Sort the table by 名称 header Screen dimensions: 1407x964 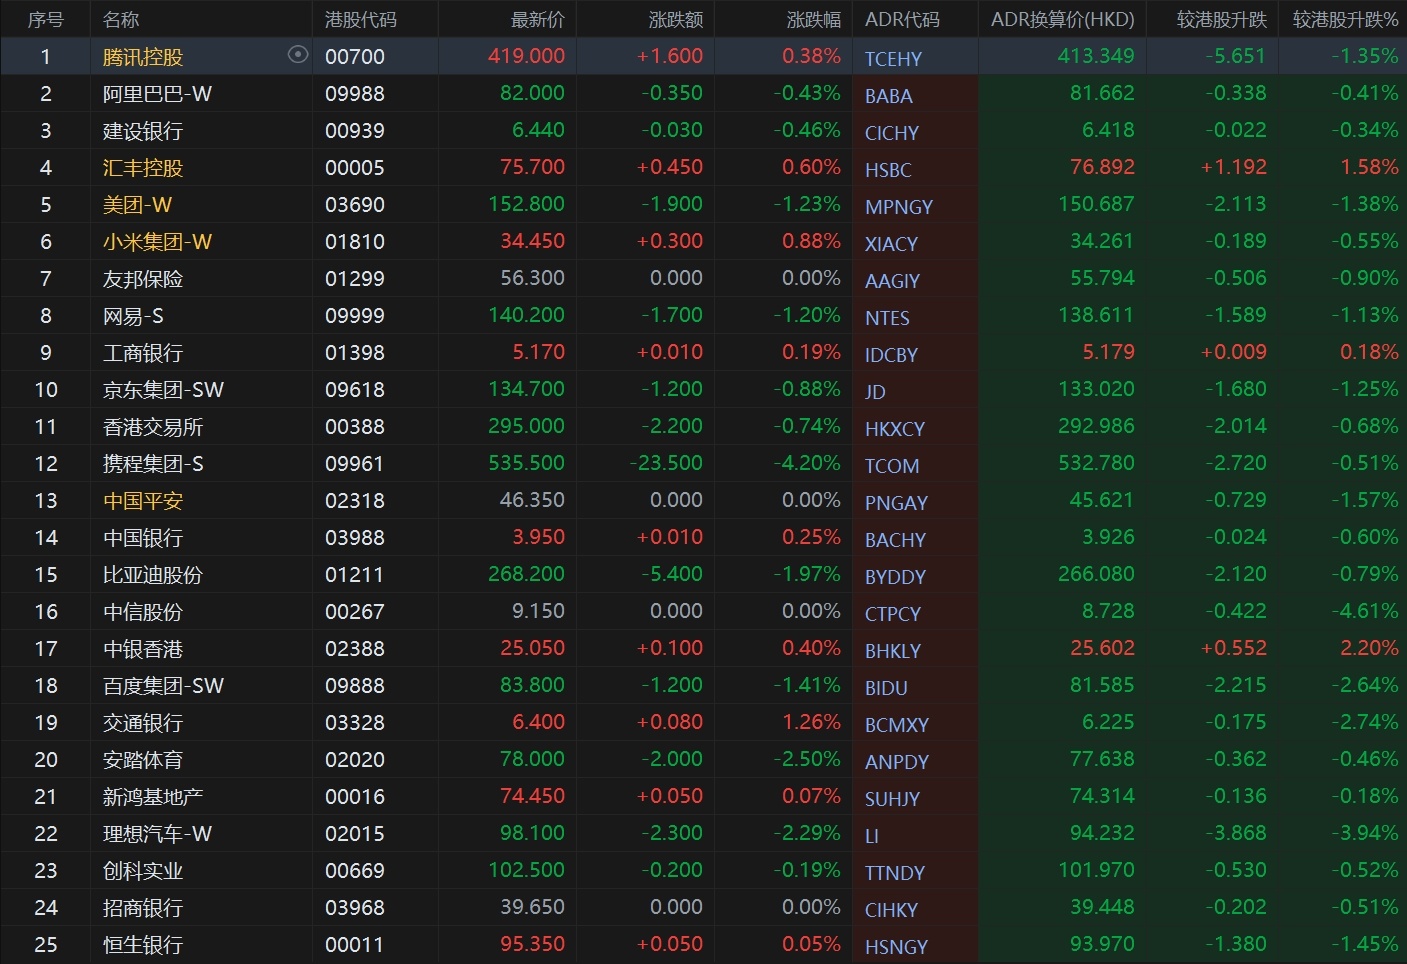tap(121, 19)
